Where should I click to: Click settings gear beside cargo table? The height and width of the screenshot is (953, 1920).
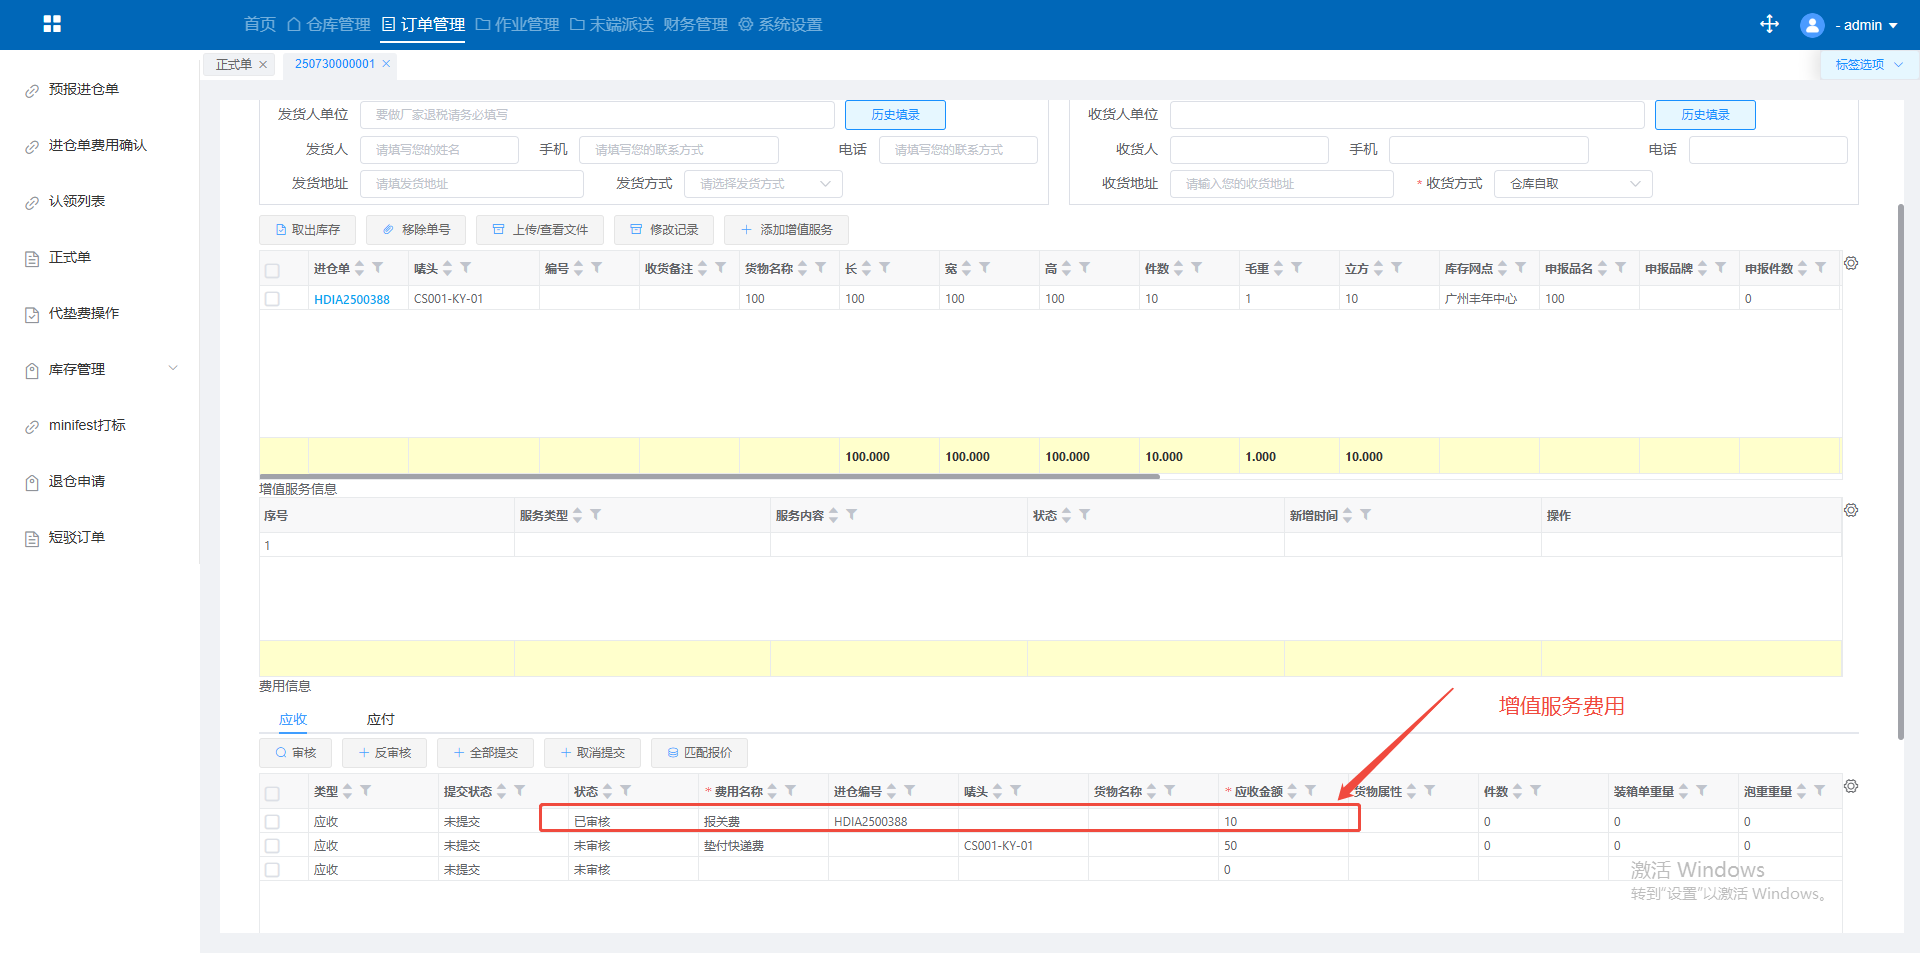pyautogui.click(x=1851, y=264)
